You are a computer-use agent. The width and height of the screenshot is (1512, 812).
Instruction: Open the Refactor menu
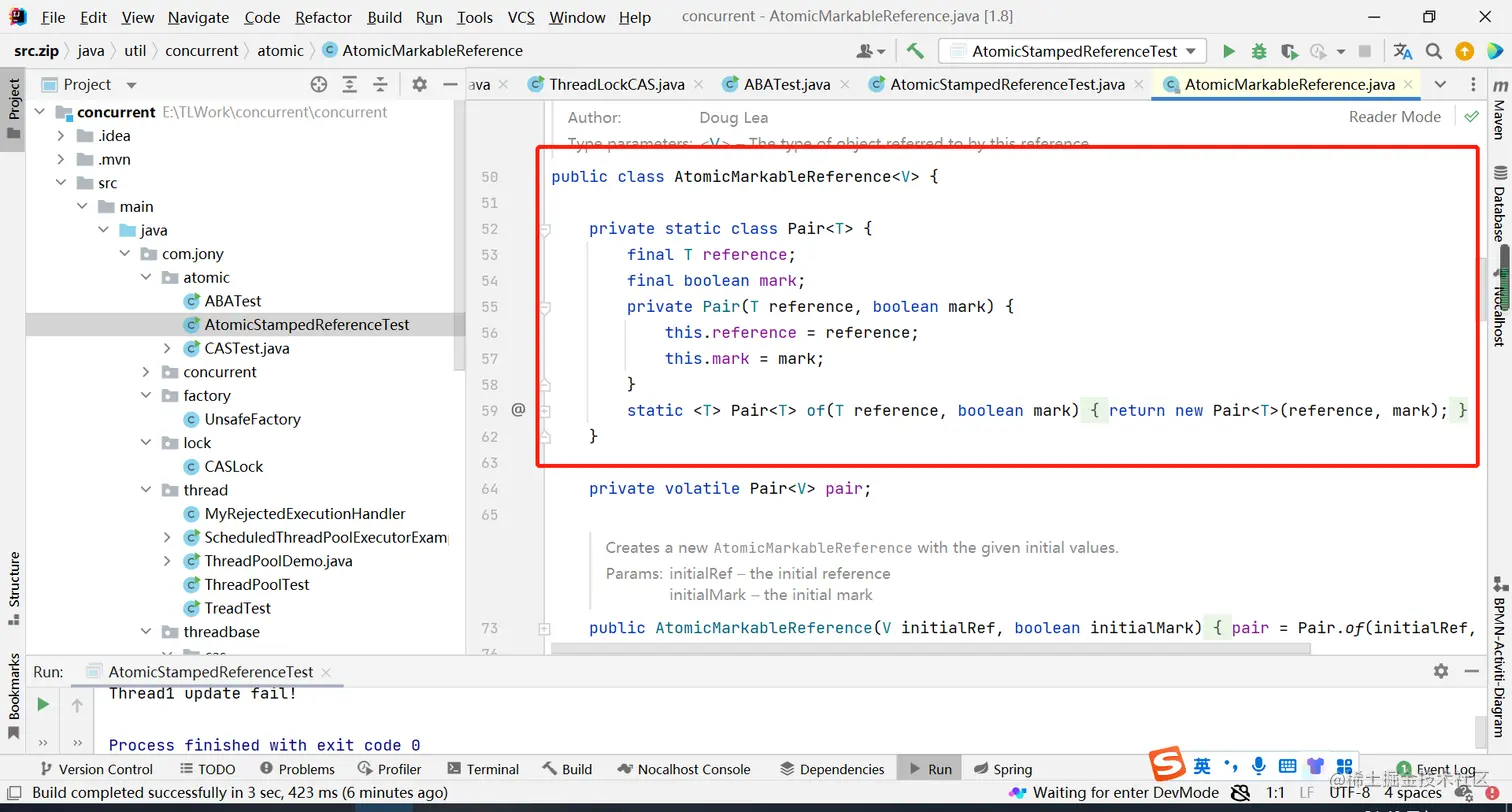324,17
